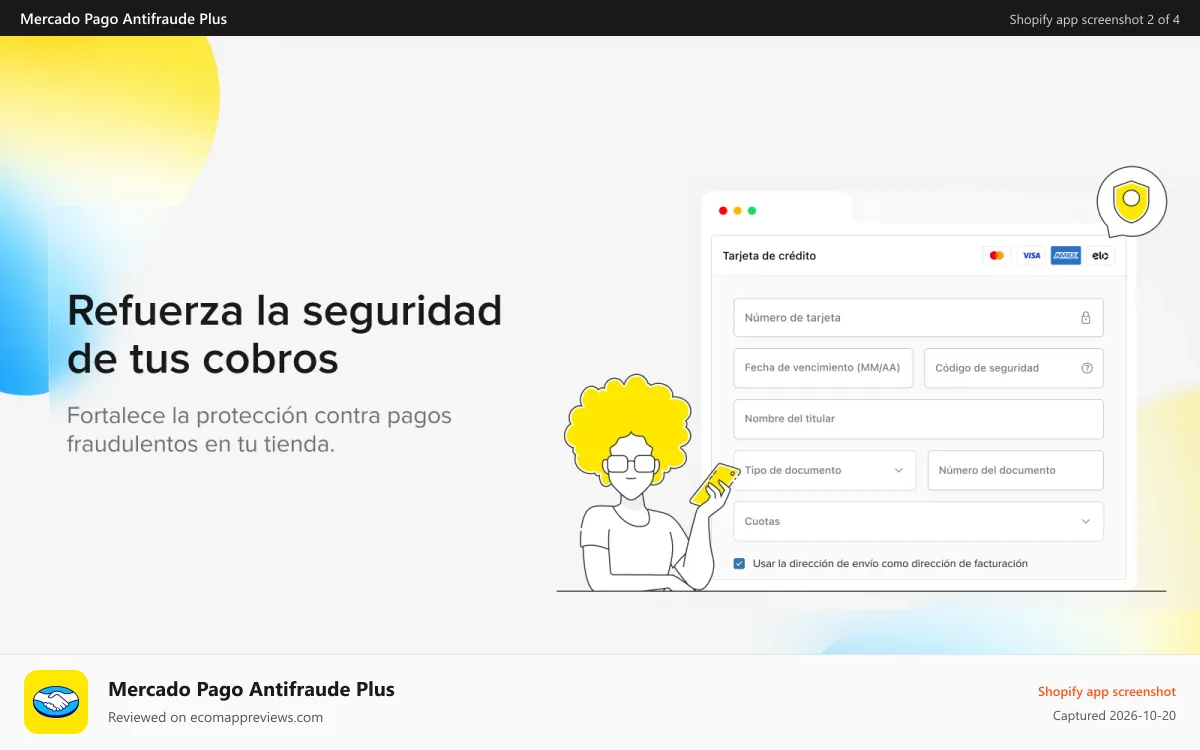Click the padlock icon in card number field
The height and width of the screenshot is (750, 1200).
pyautogui.click(x=1085, y=318)
